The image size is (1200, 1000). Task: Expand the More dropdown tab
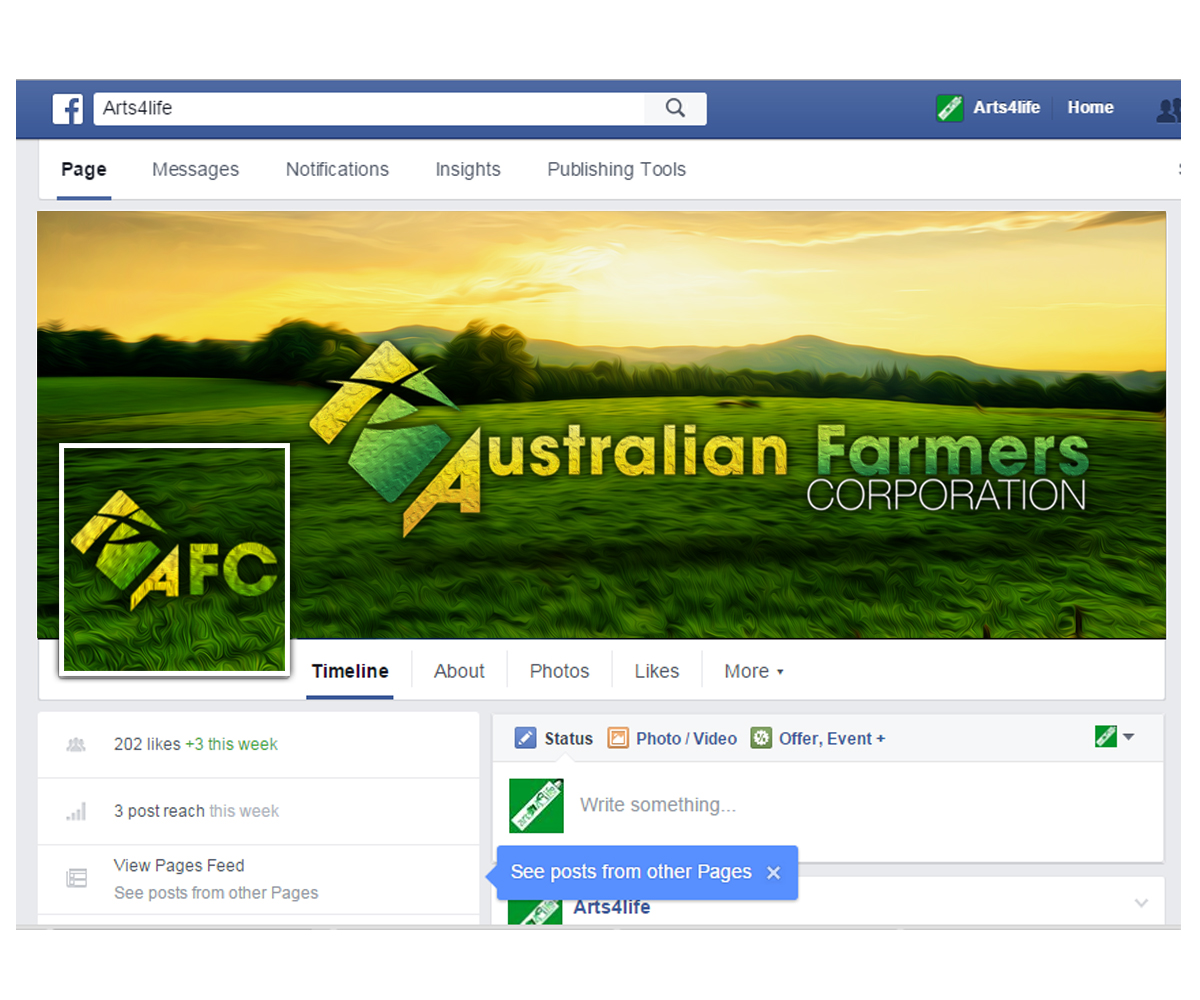click(x=754, y=671)
